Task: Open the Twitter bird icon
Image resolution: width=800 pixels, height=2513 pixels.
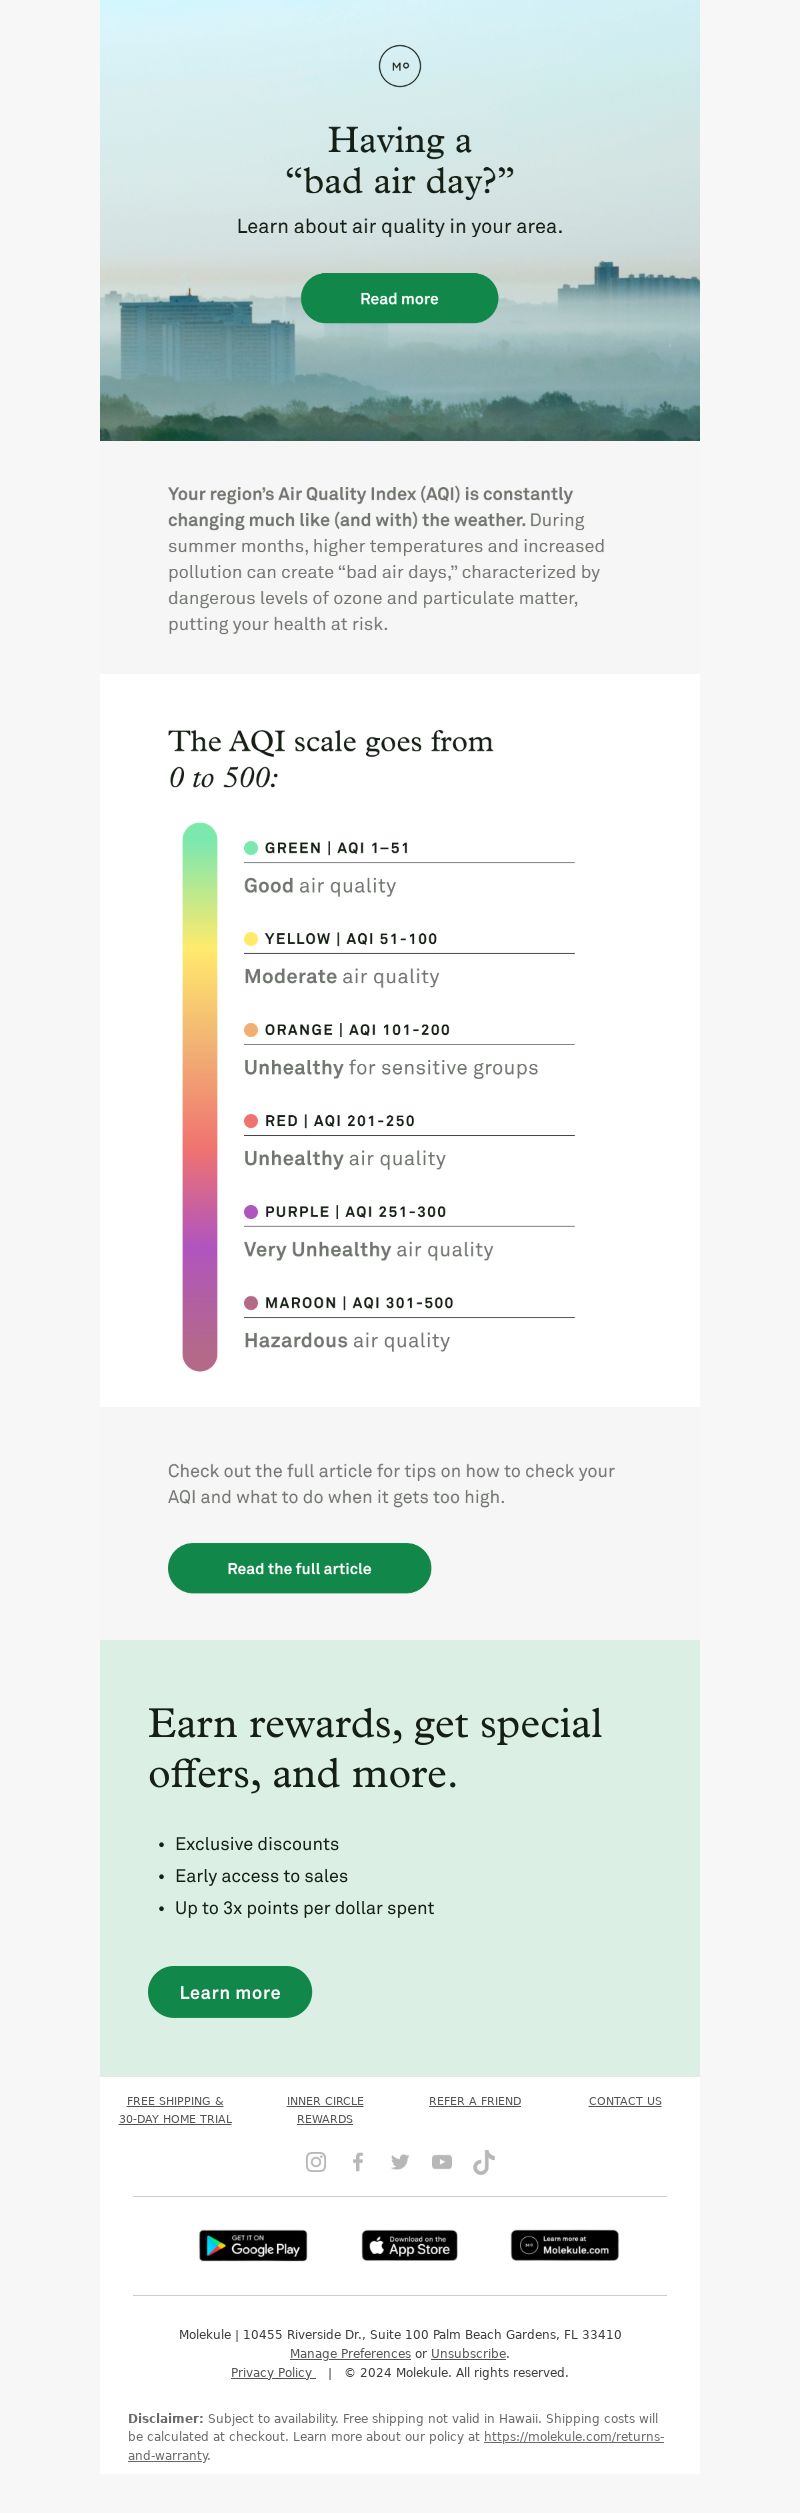Action: [400, 2162]
